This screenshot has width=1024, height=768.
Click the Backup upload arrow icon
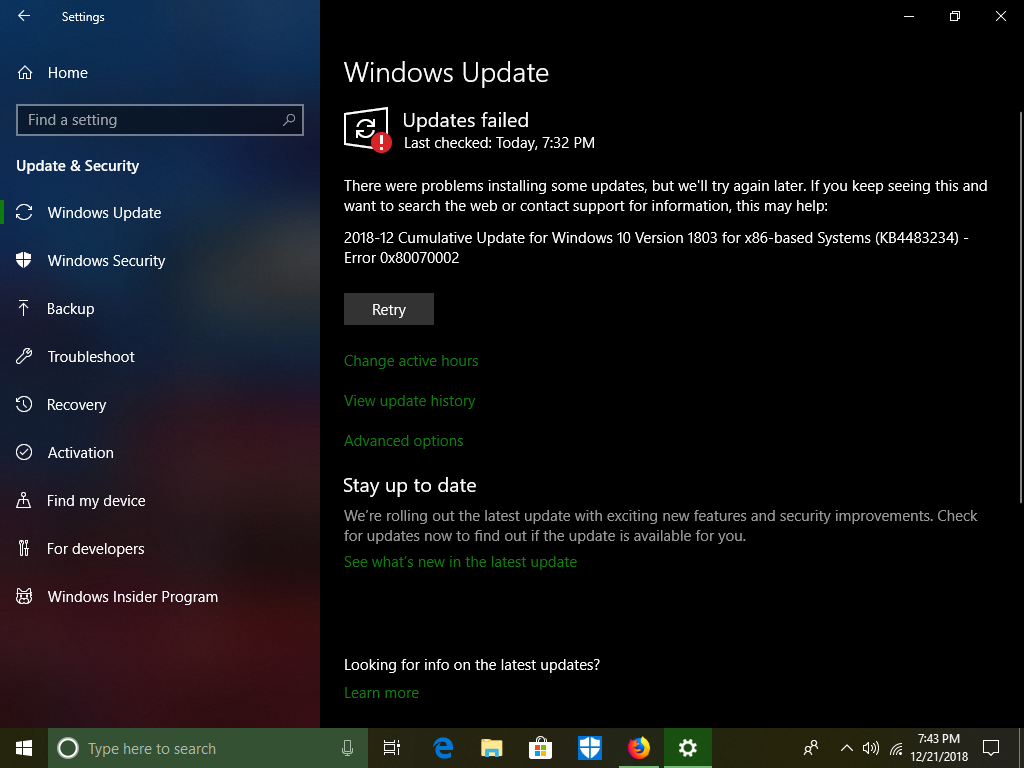tap(24, 308)
